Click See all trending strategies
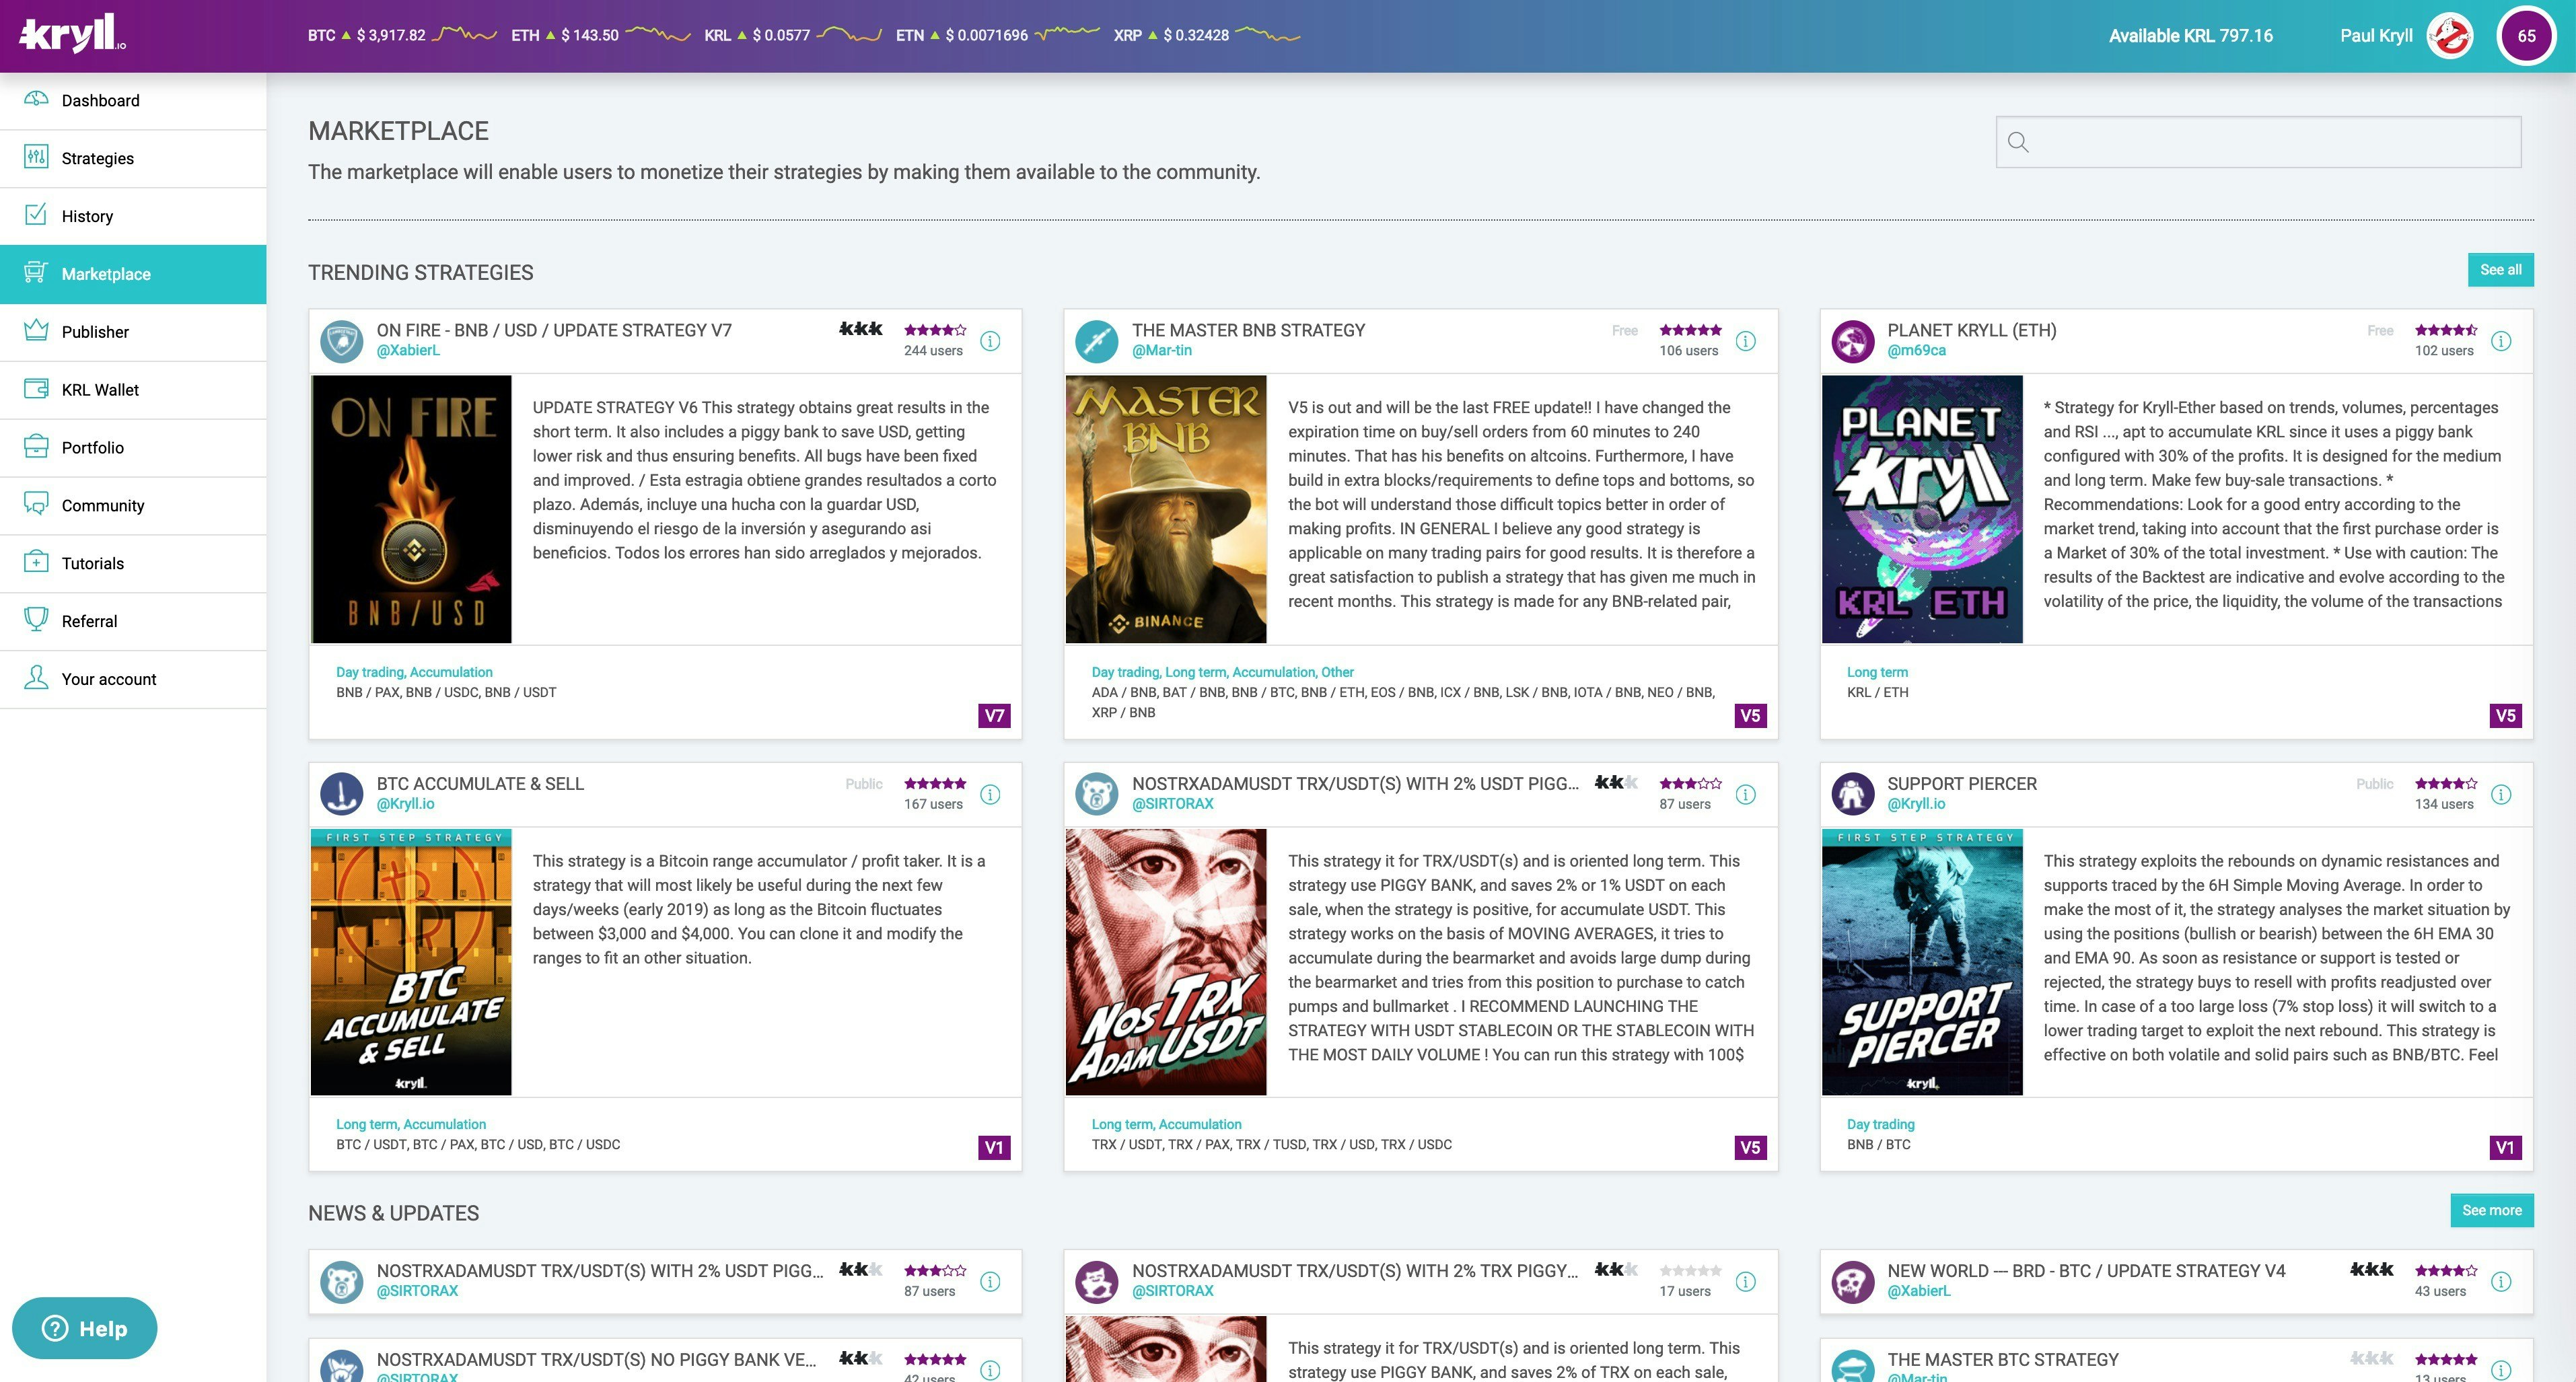 pyautogui.click(x=2501, y=269)
